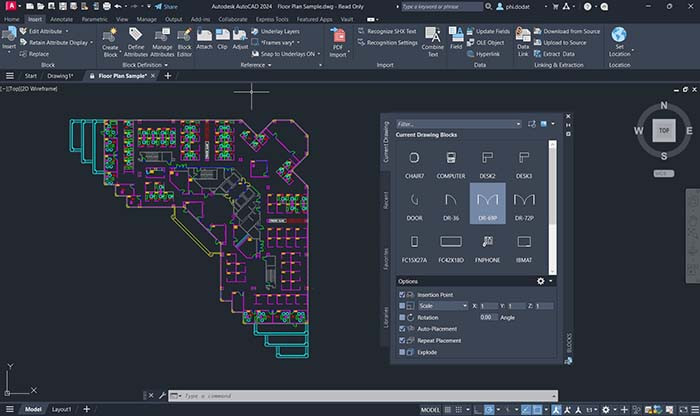The width and height of the screenshot is (700, 416).
Task: Click the Rotation angle input field
Action: click(487, 317)
